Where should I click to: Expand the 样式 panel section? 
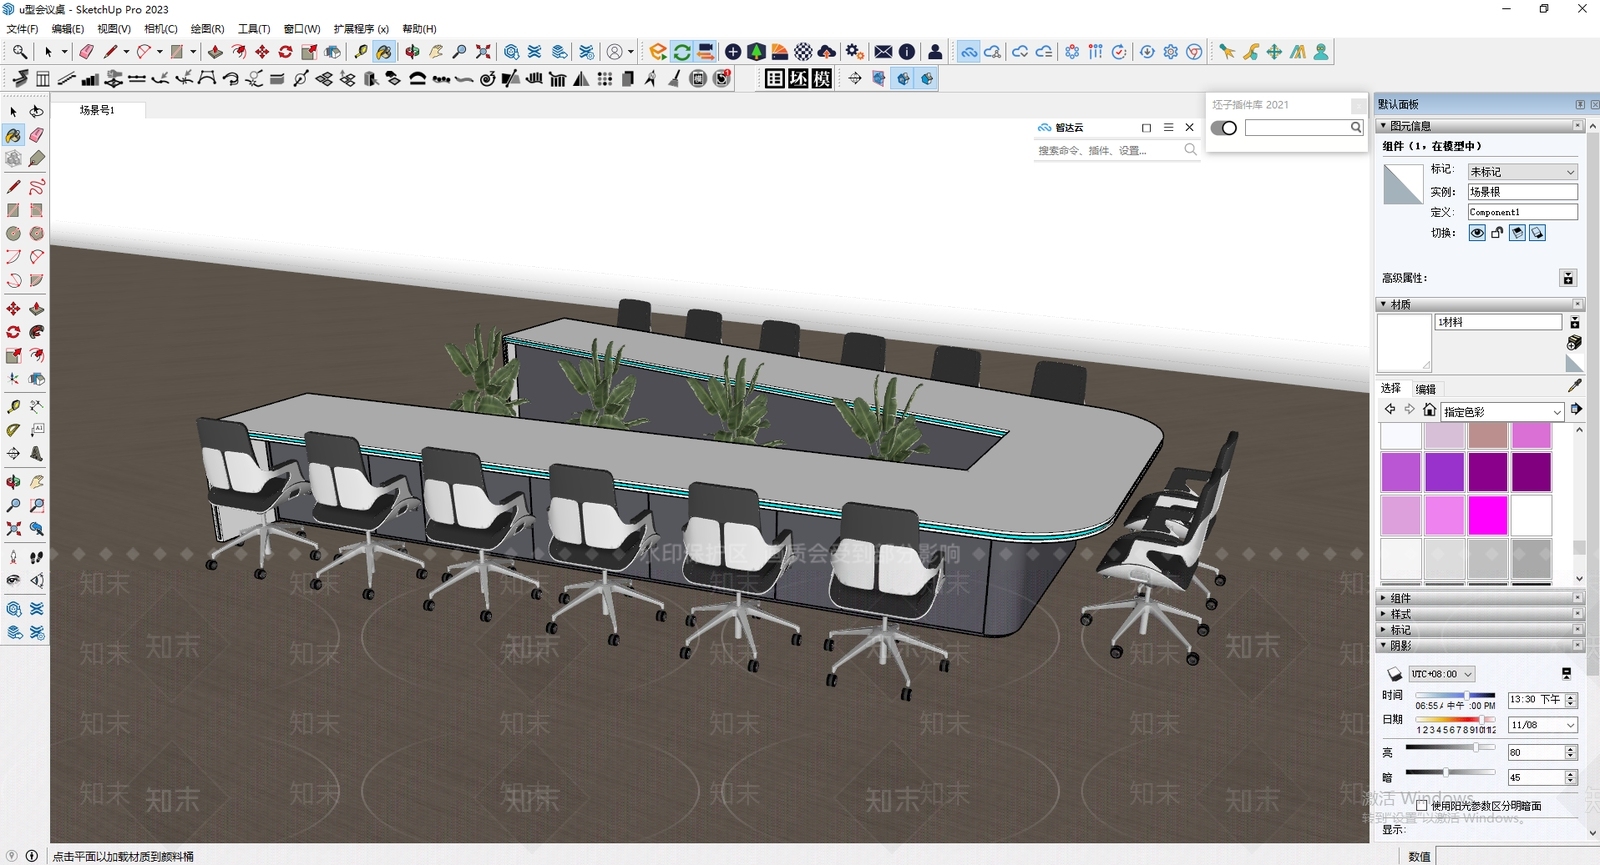click(x=1481, y=614)
